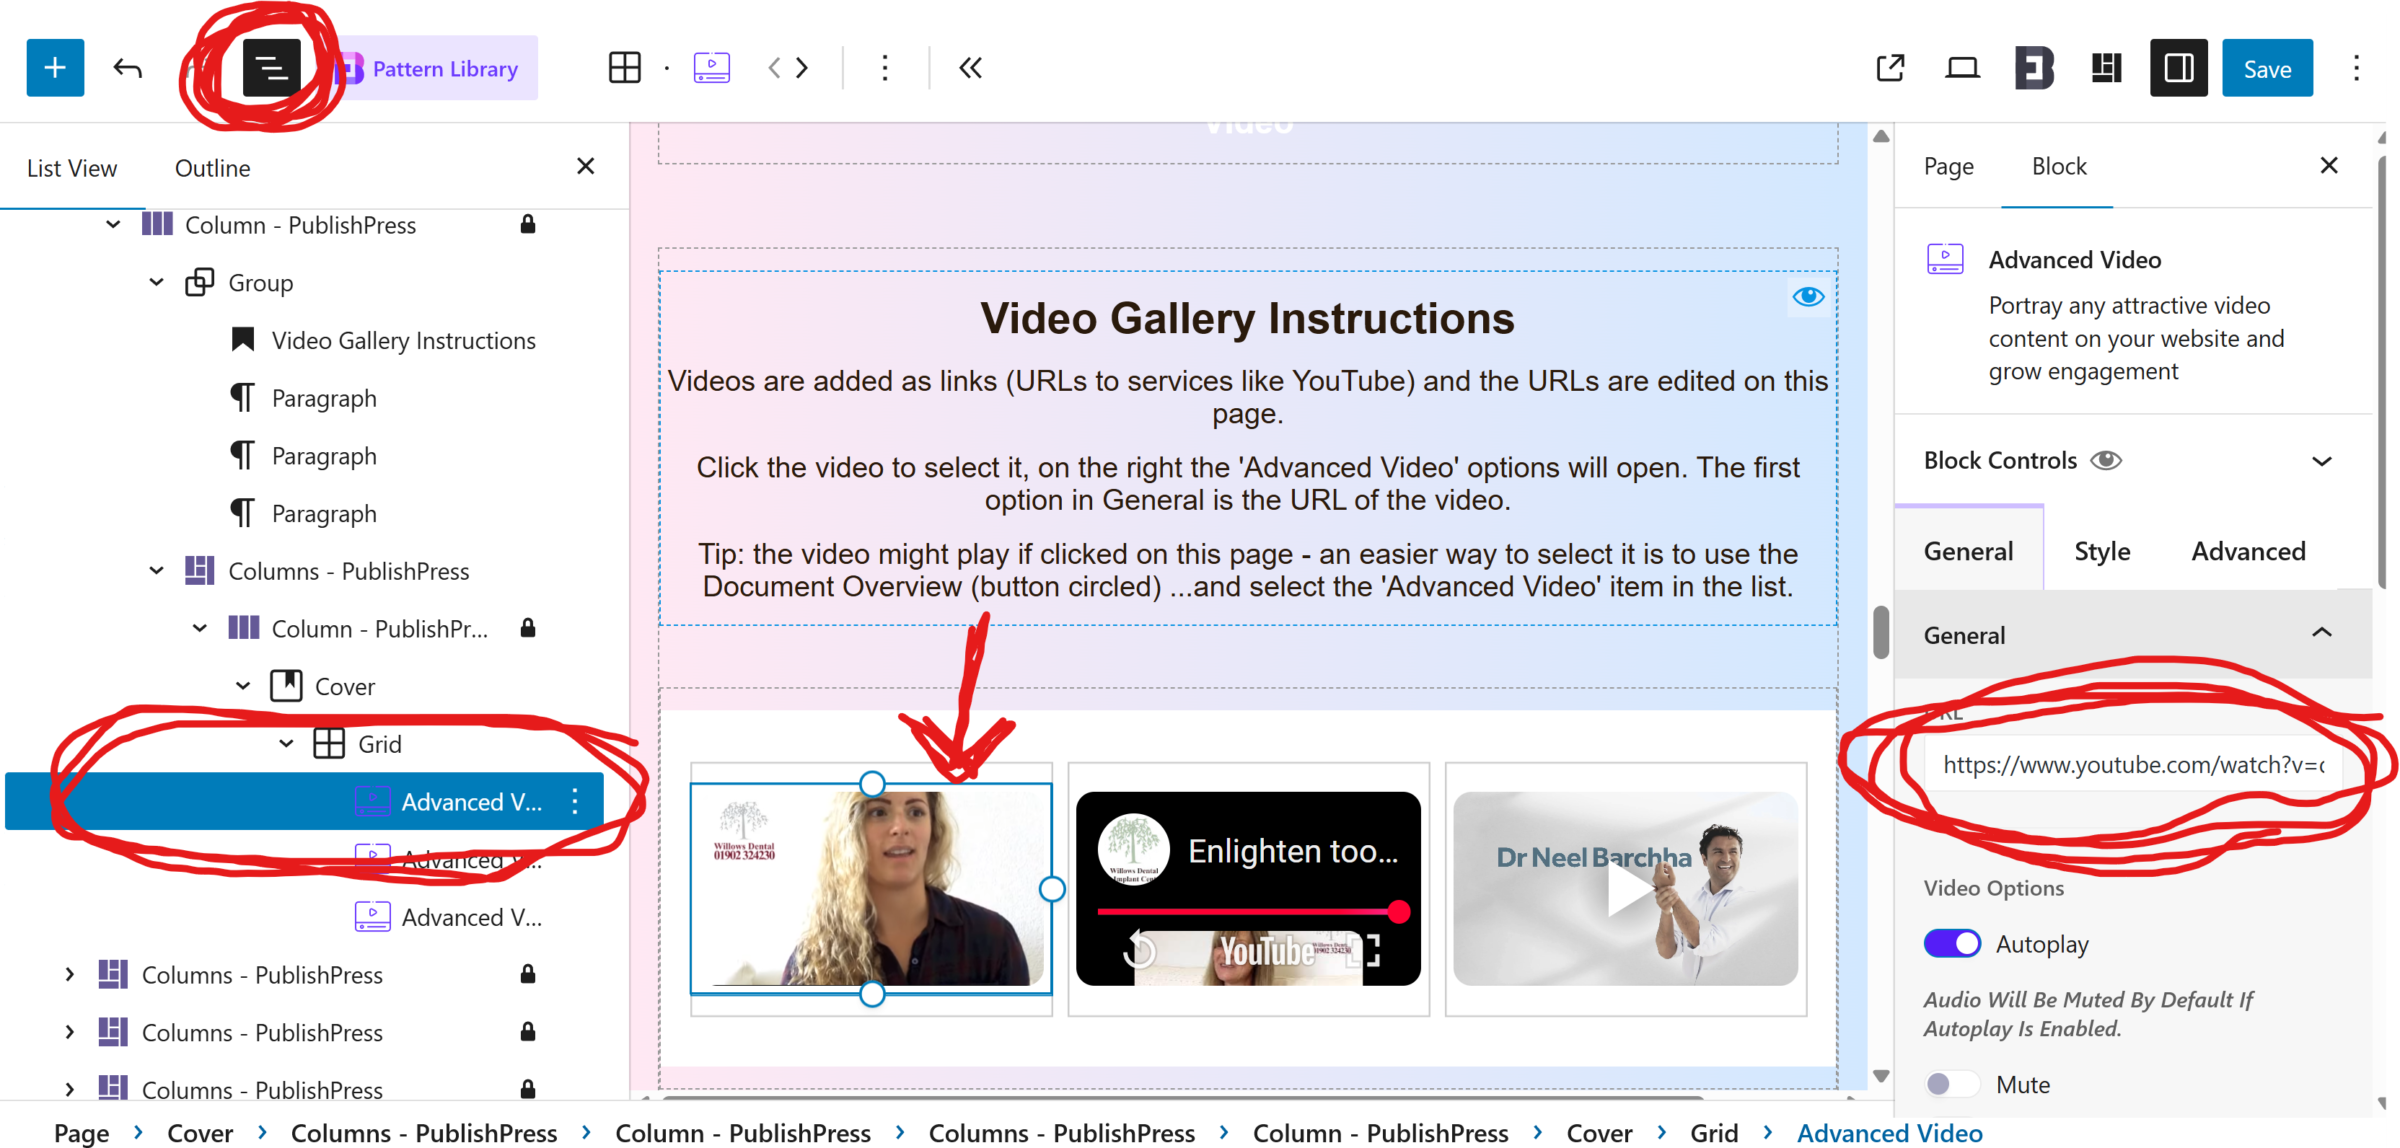Image resolution: width=2400 pixels, height=1148 pixels.
Task: Switch to the Style tab
Action: 2102,551
